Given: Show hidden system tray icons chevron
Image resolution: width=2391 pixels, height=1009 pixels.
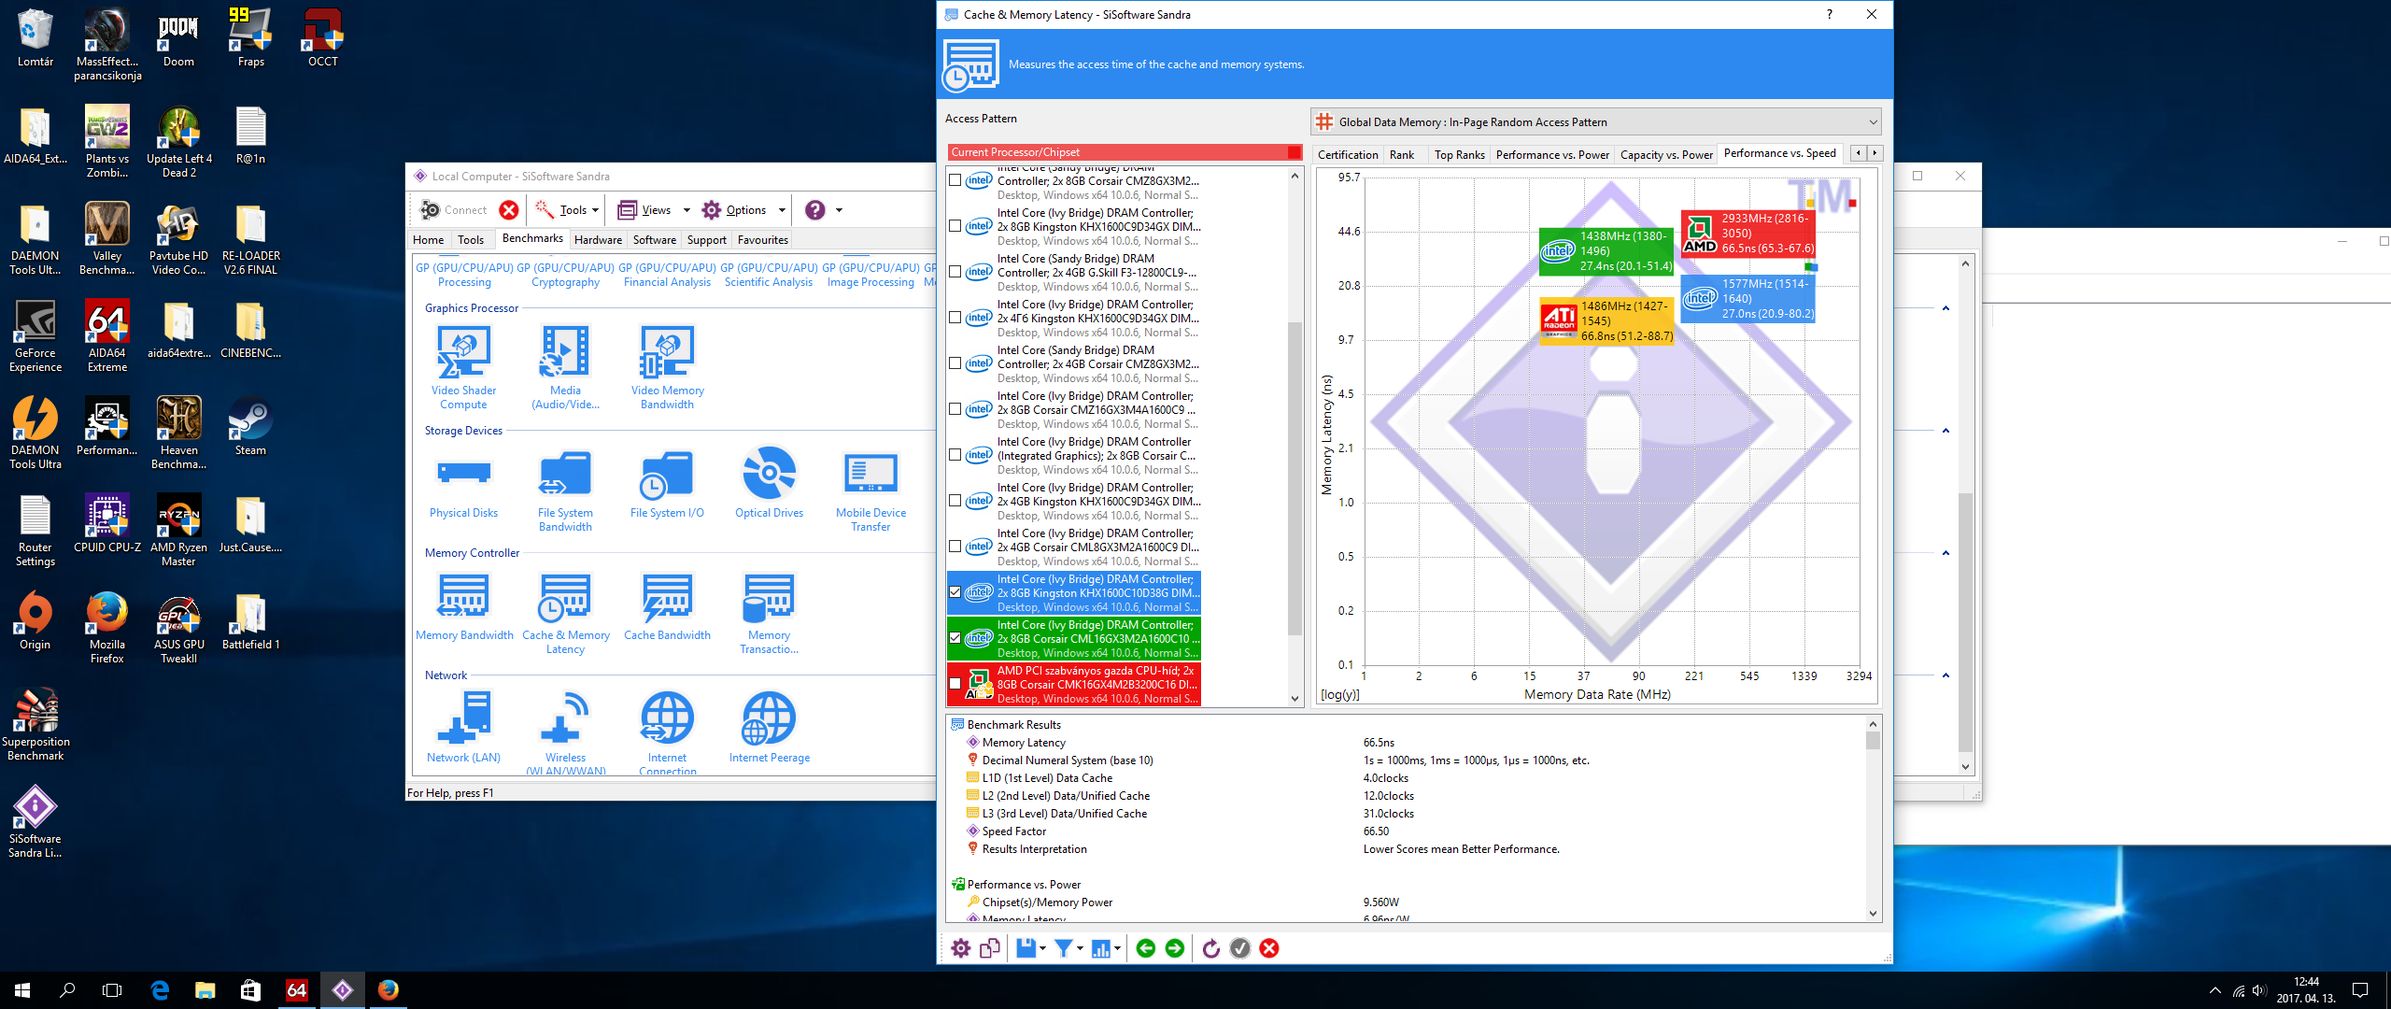Looking at the screenshot, I should (x=2214, y=991).
